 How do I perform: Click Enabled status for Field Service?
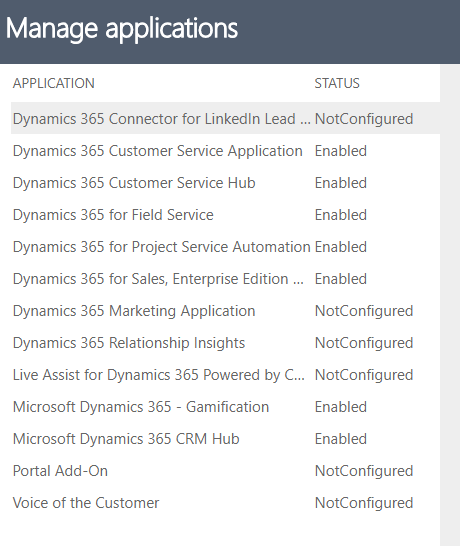[x=341, y=215]
